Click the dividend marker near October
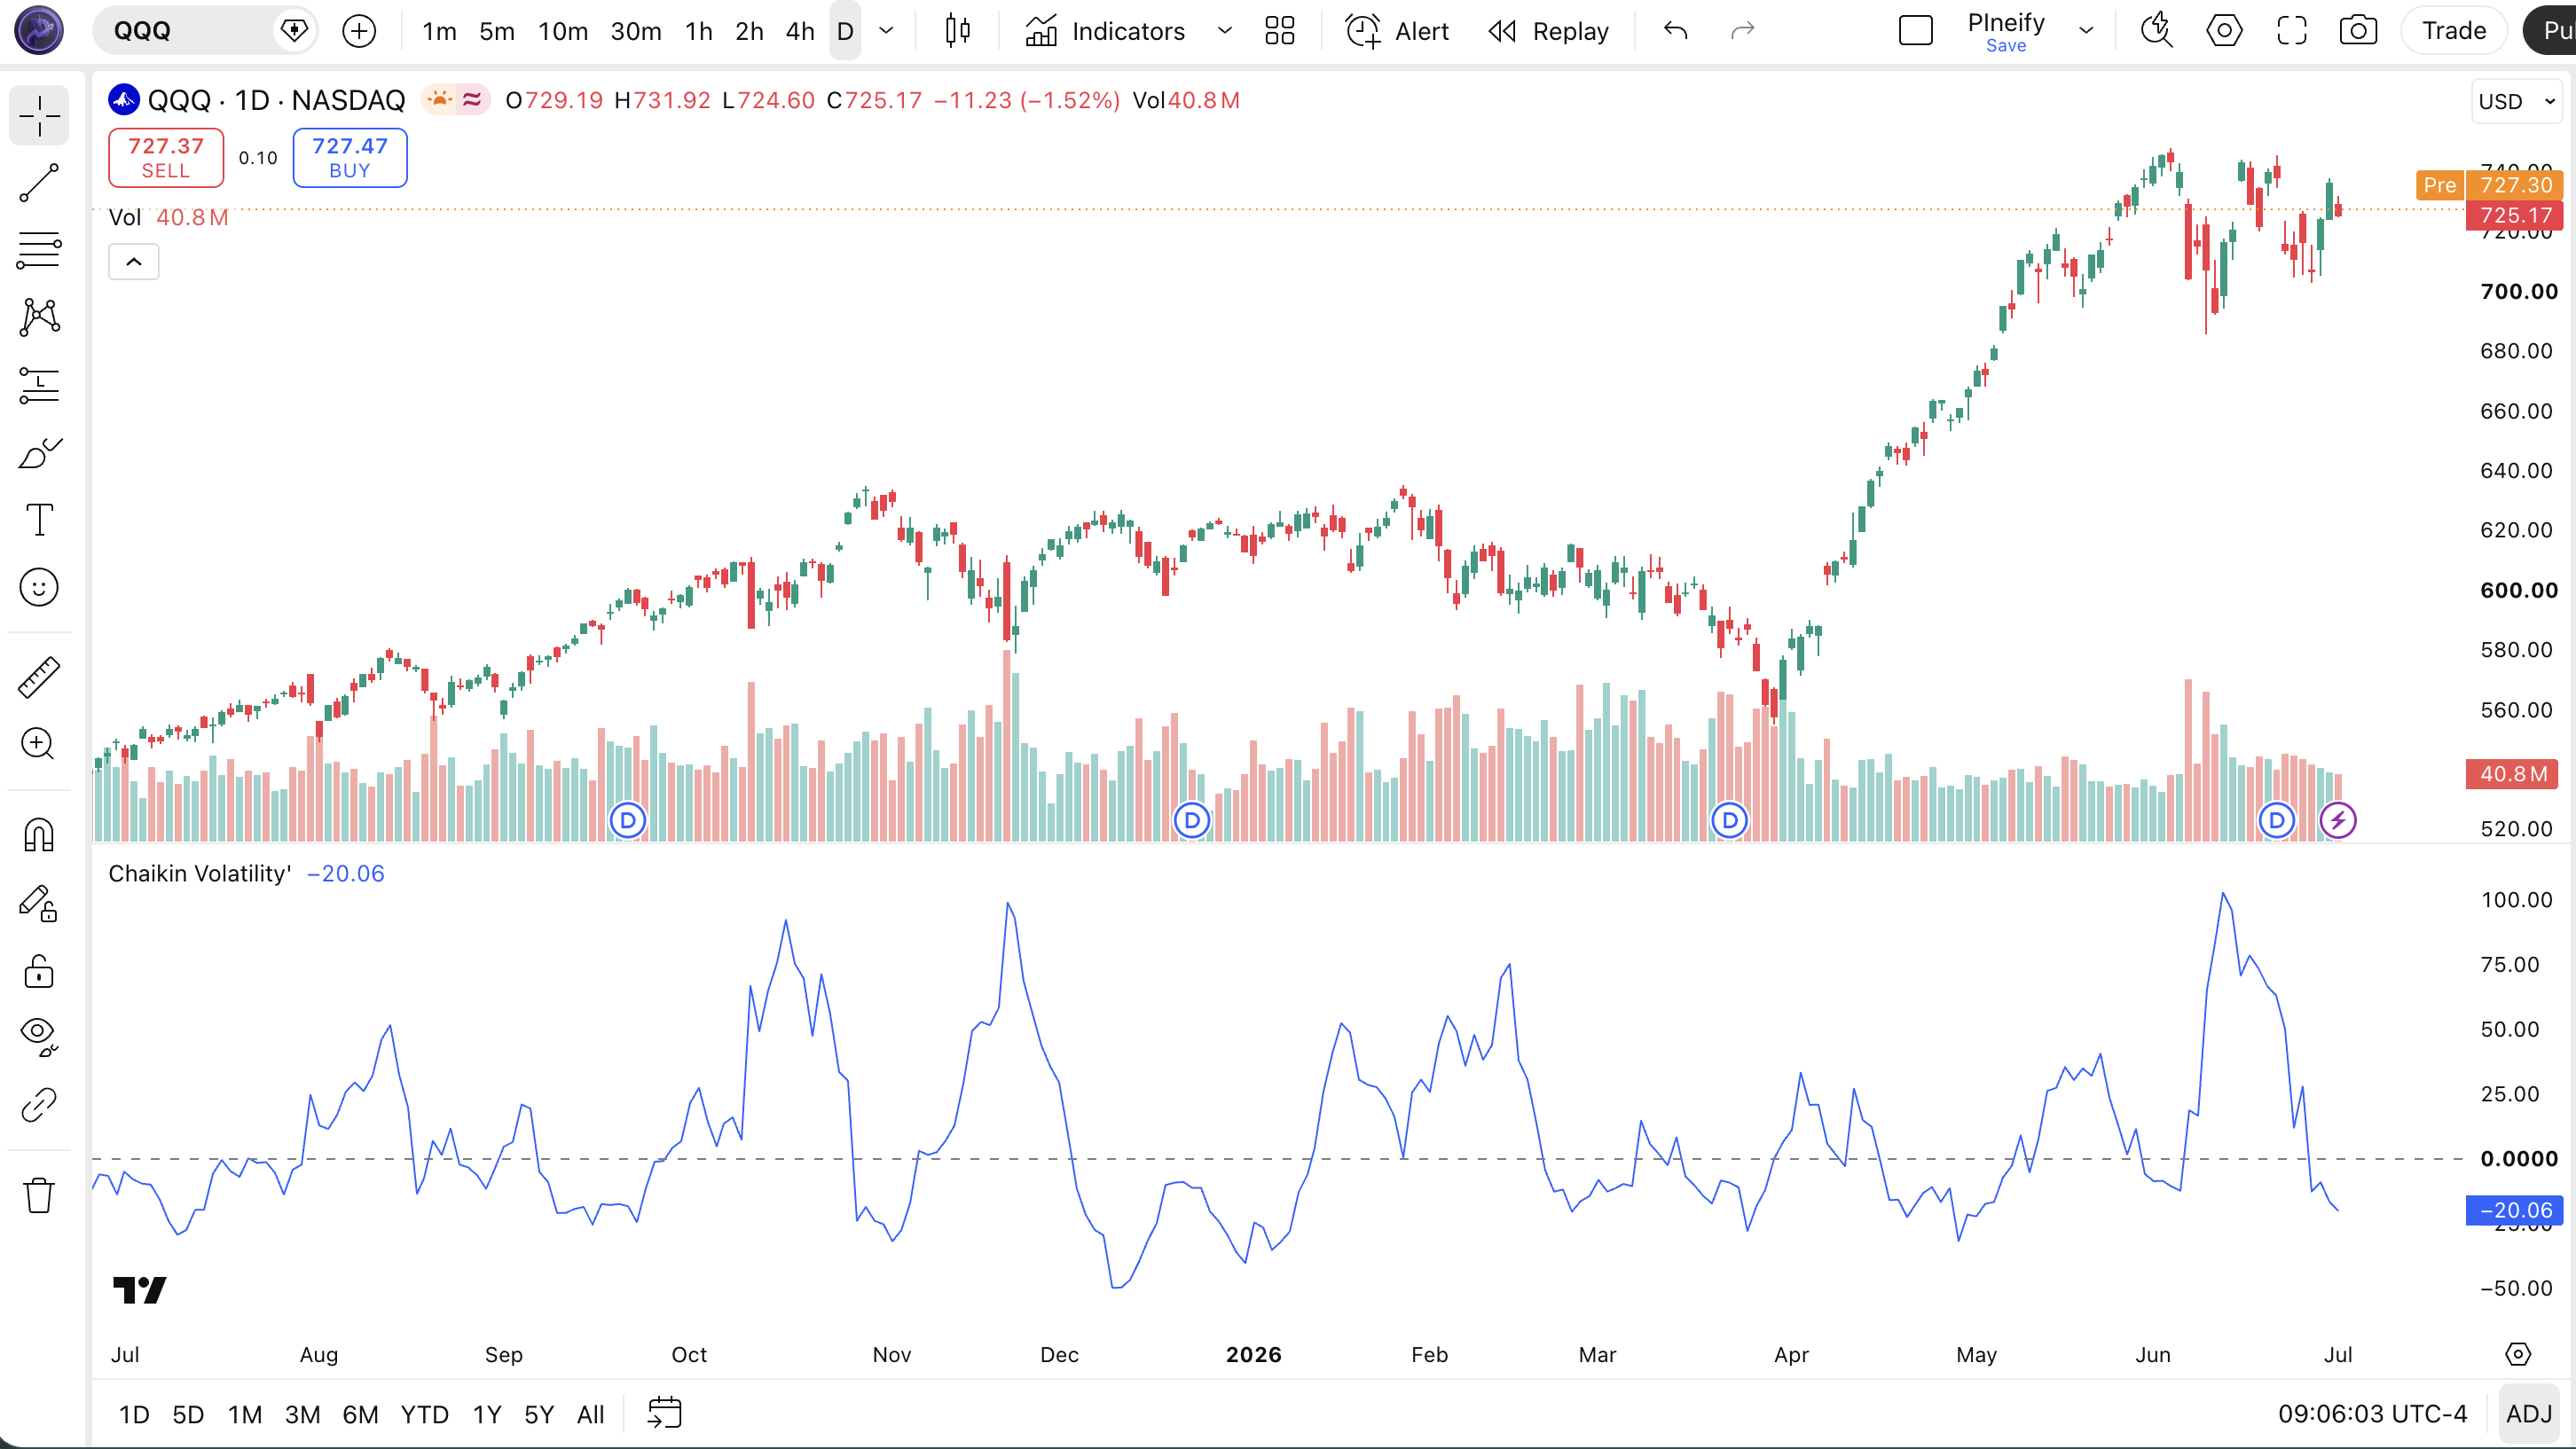The height and width of the screenshot is (1449, 2576). coord(628,821)
